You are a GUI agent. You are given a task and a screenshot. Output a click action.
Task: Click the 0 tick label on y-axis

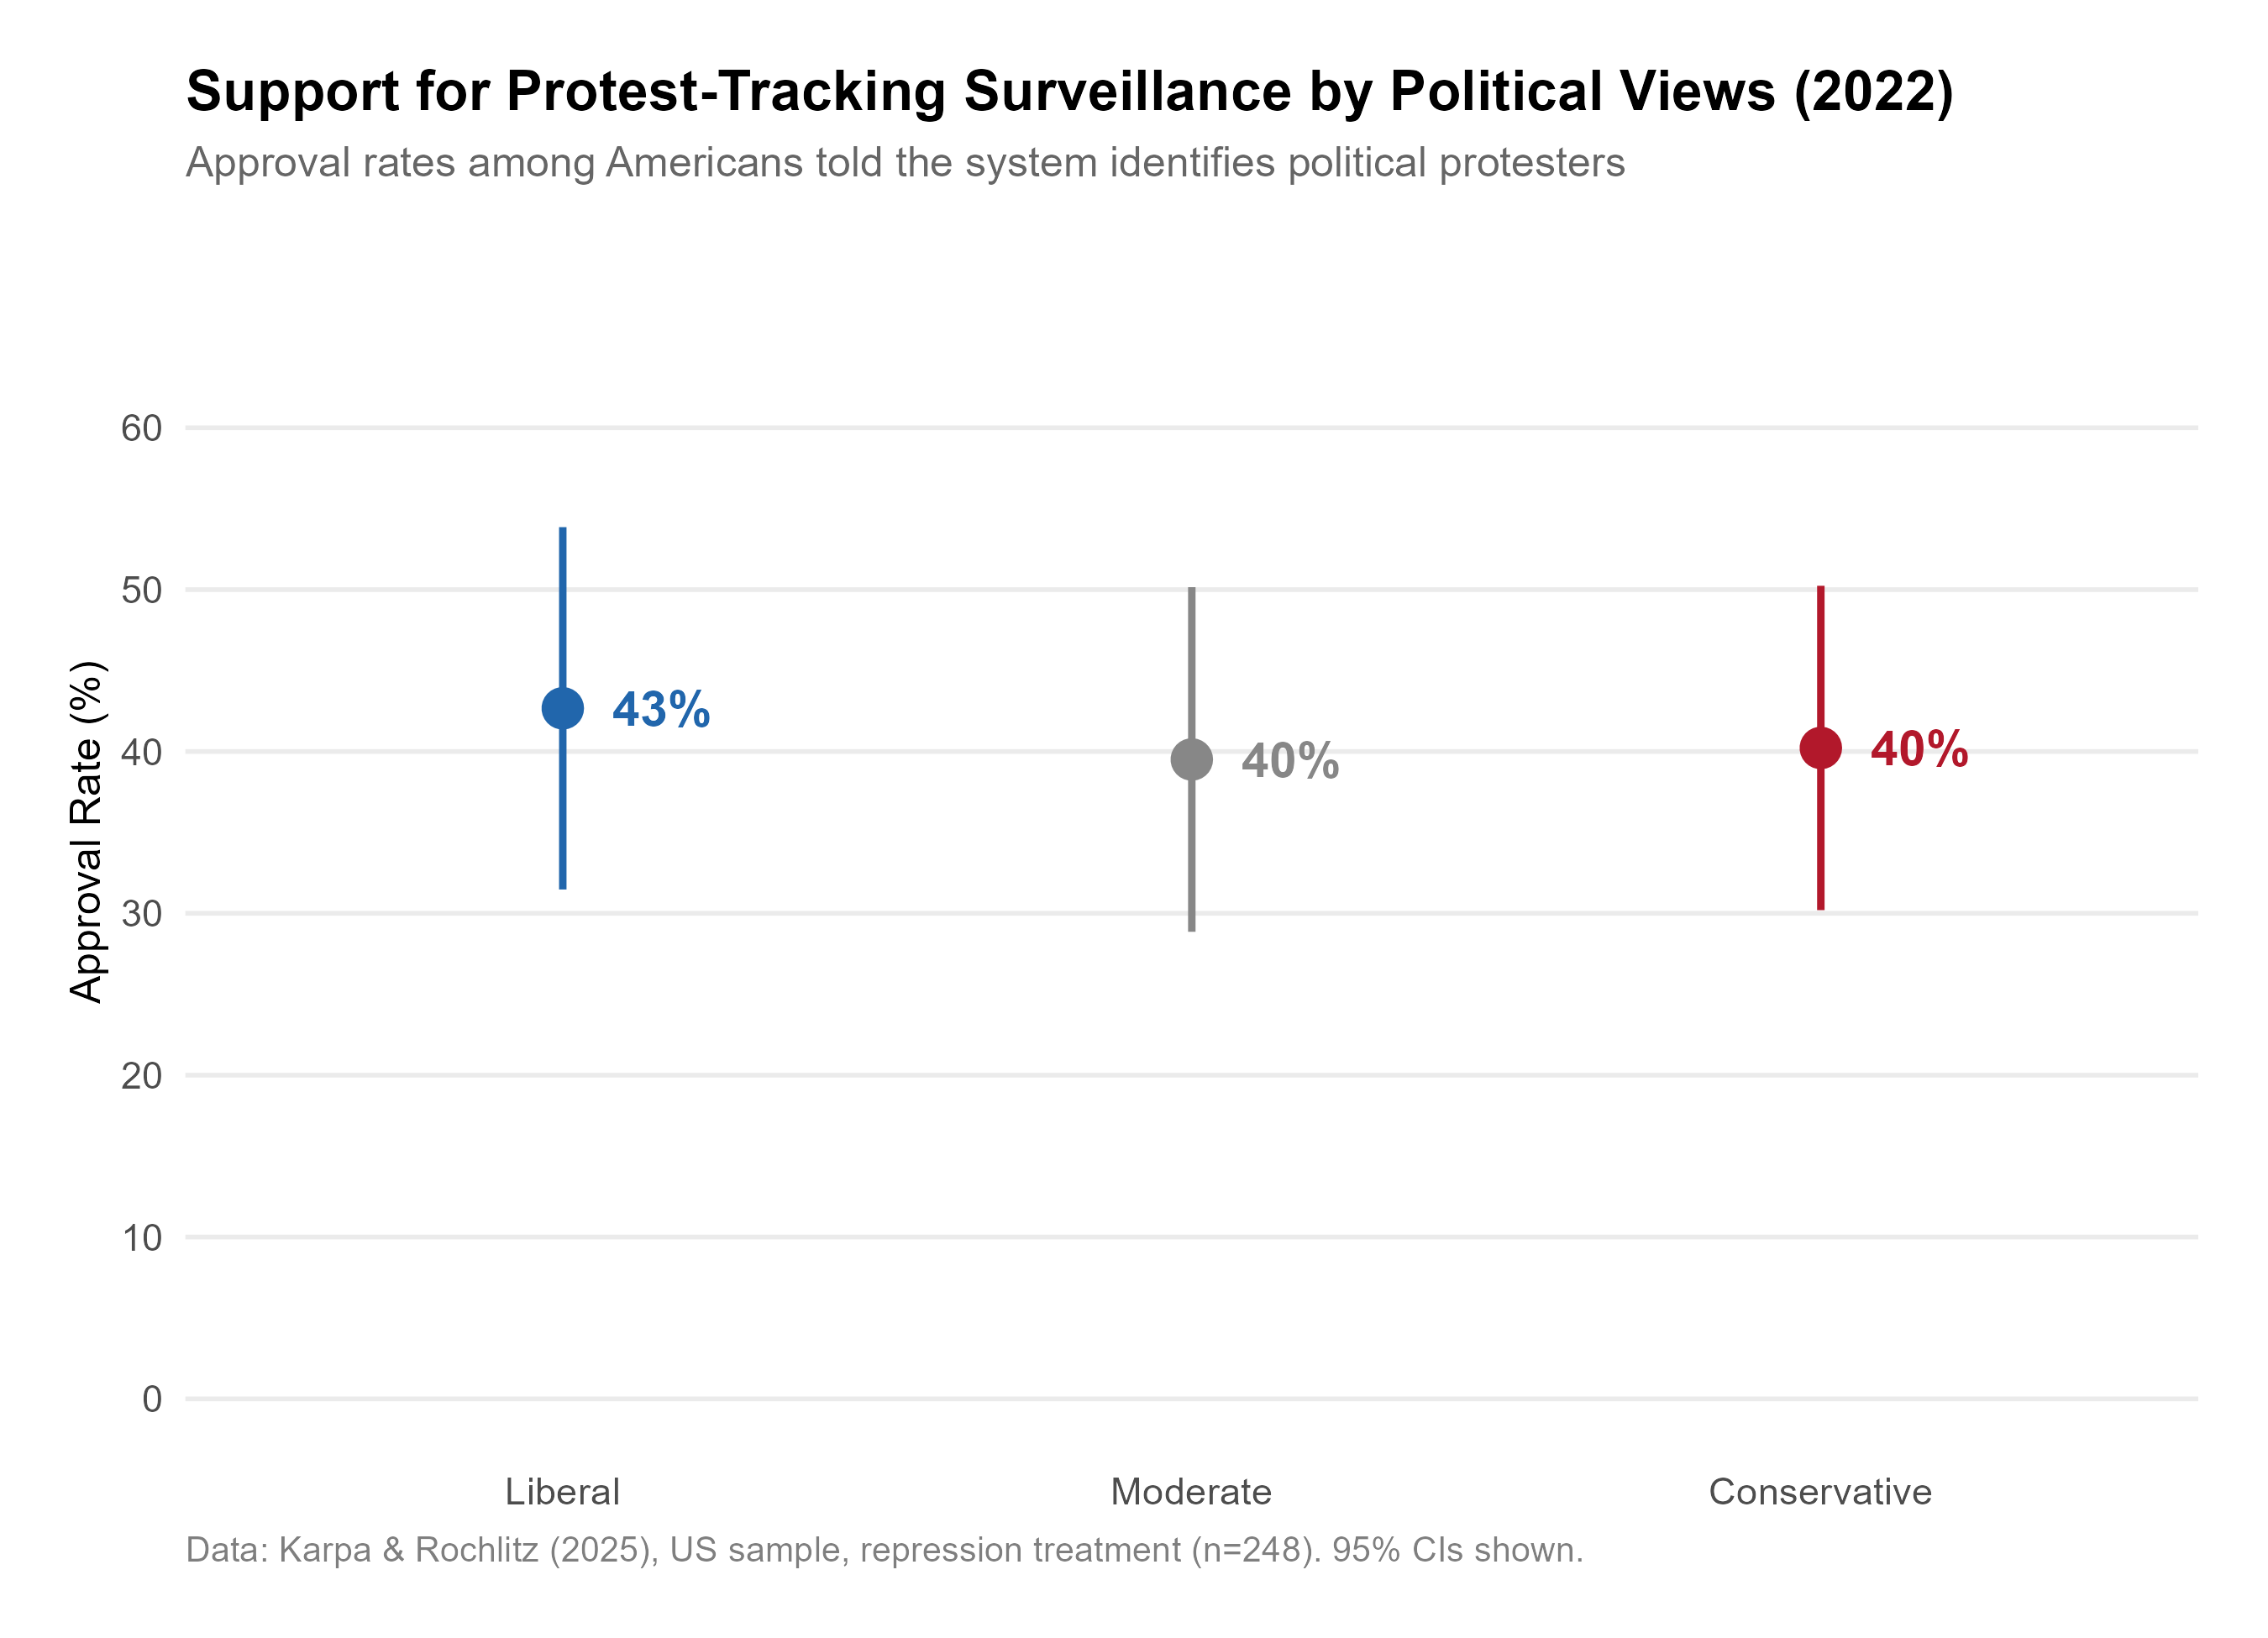pyautogui.click(x=151, y=1399)
